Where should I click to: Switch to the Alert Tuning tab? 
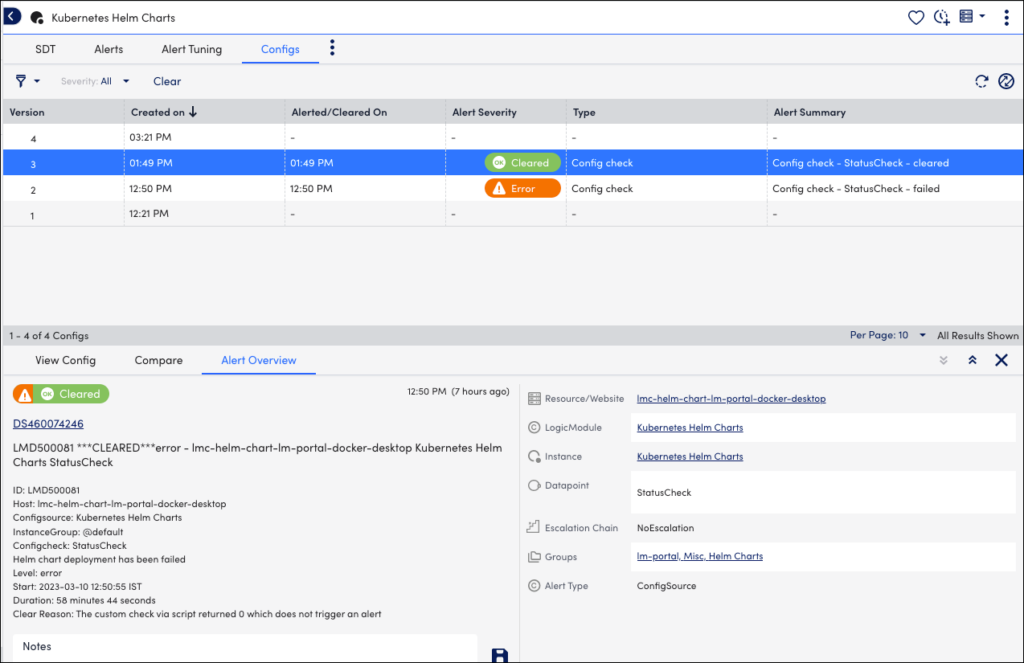[x=191, y=48]
